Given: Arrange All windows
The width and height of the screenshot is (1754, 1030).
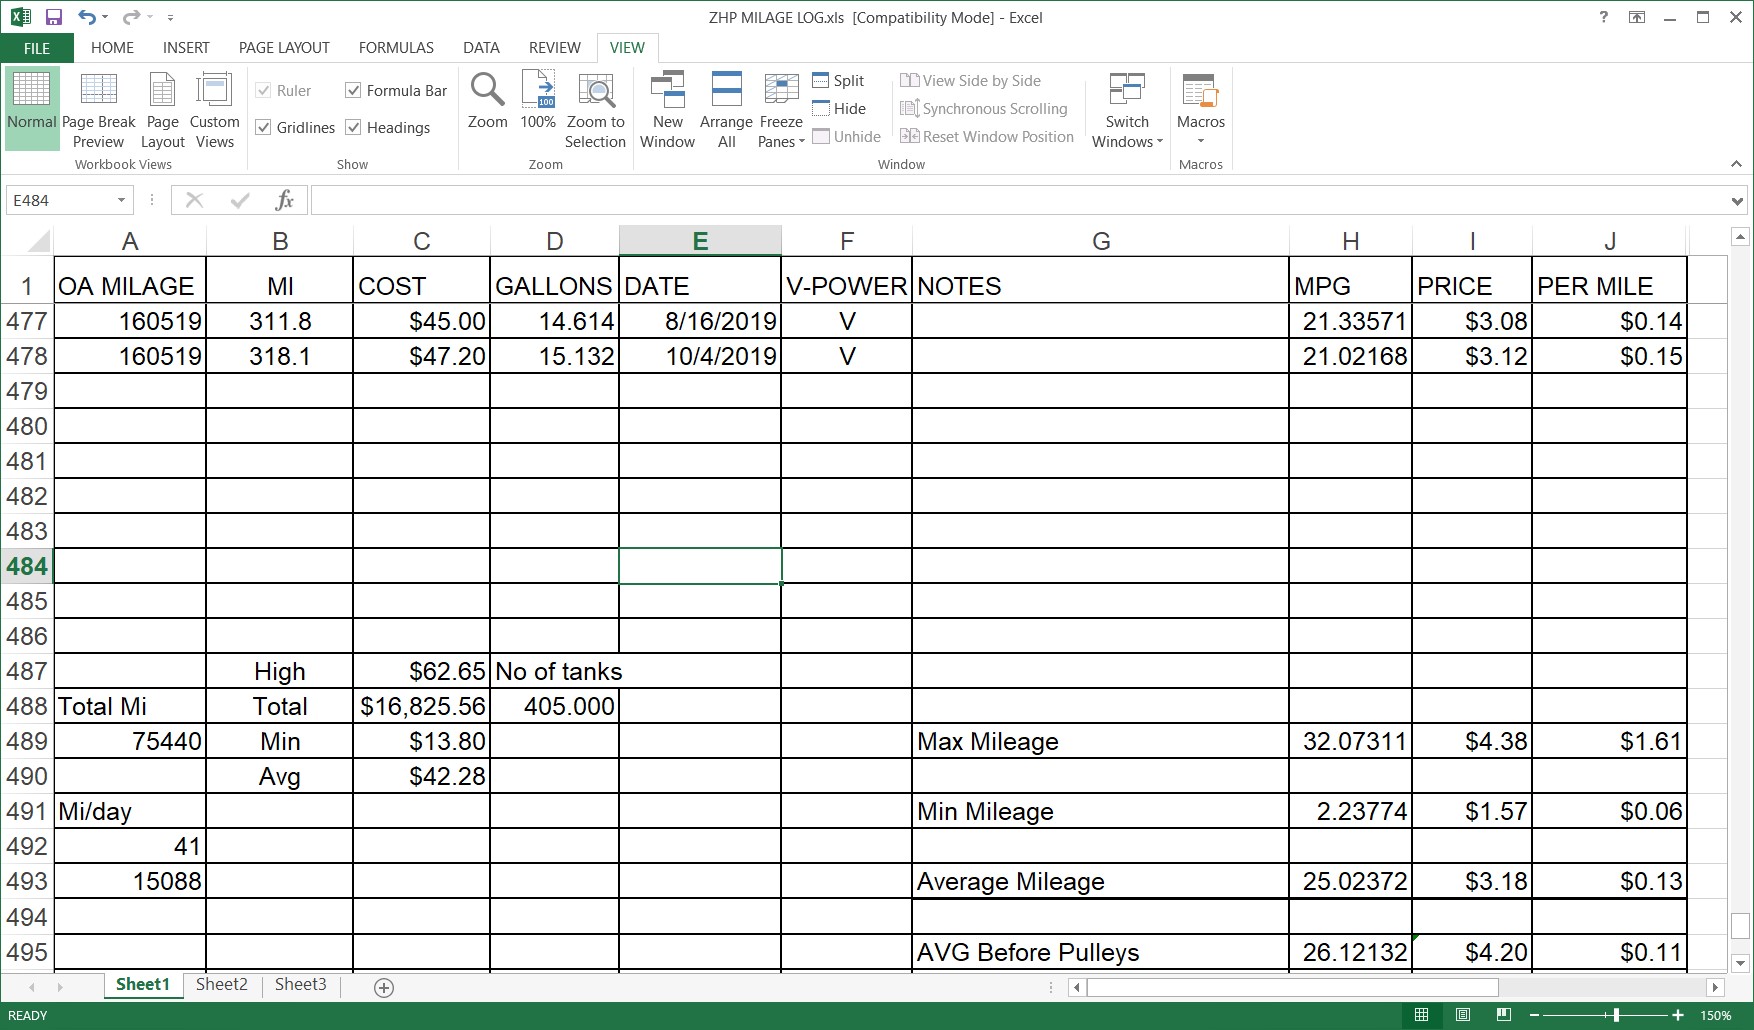Looking at the screenshot, I should (726, 110).
